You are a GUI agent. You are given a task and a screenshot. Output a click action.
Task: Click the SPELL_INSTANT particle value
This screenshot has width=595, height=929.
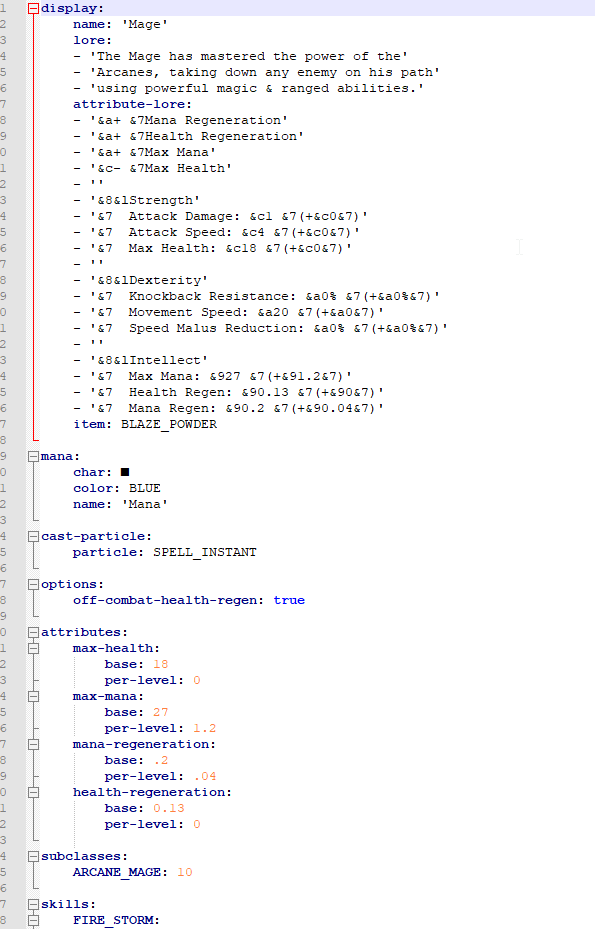[204, 552]
